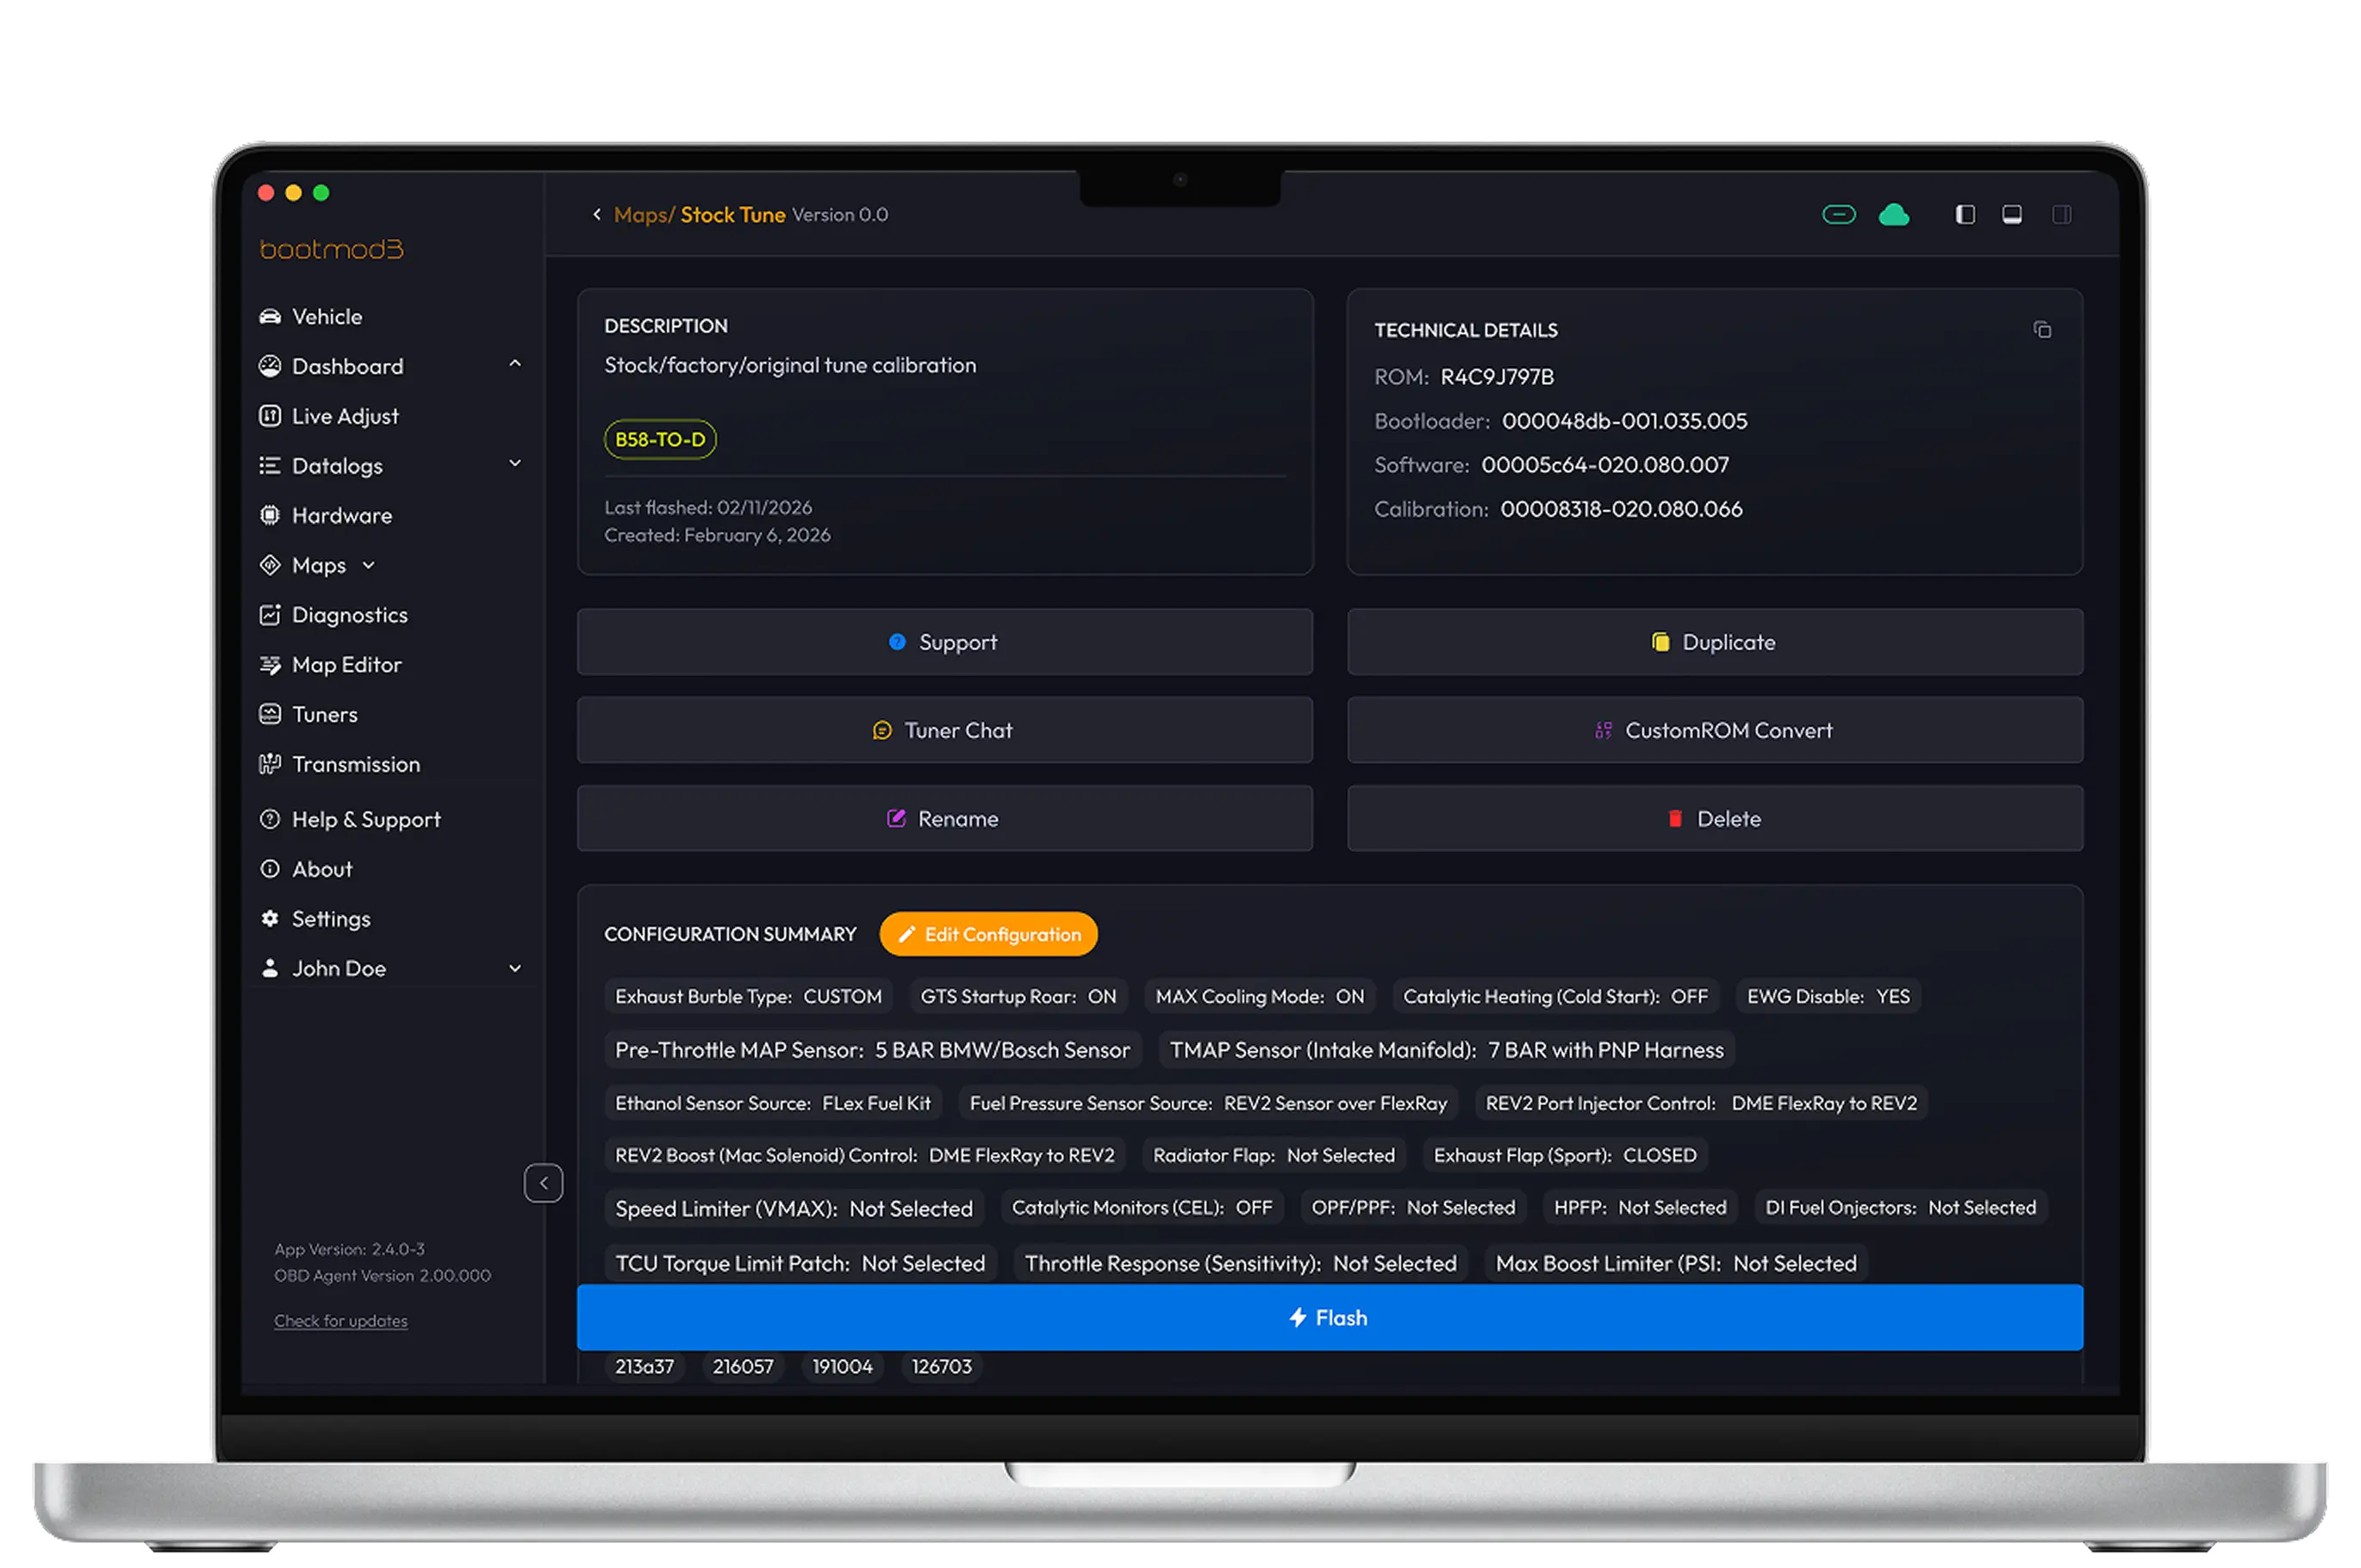Click the 'DI Fuel Onjectors: Not Selected' chip
Viewport: 2361px width, 1568px height.
1900,1208
